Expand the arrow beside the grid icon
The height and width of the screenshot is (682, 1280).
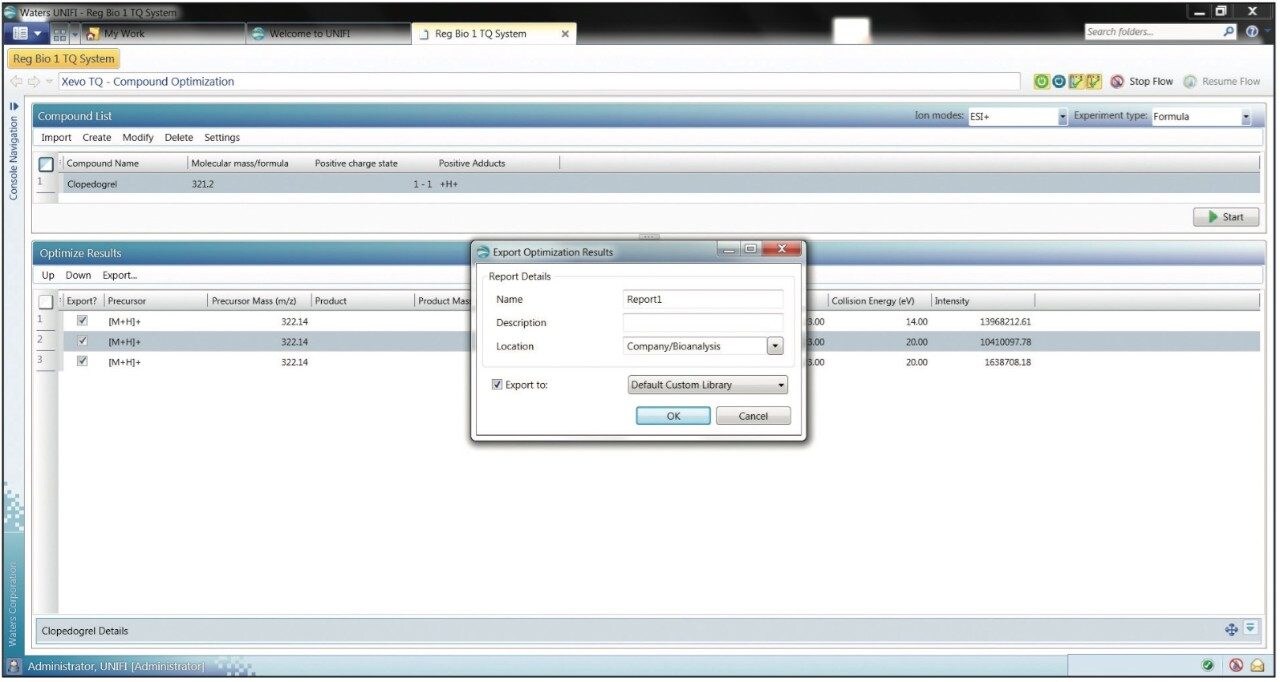(74, 33)
